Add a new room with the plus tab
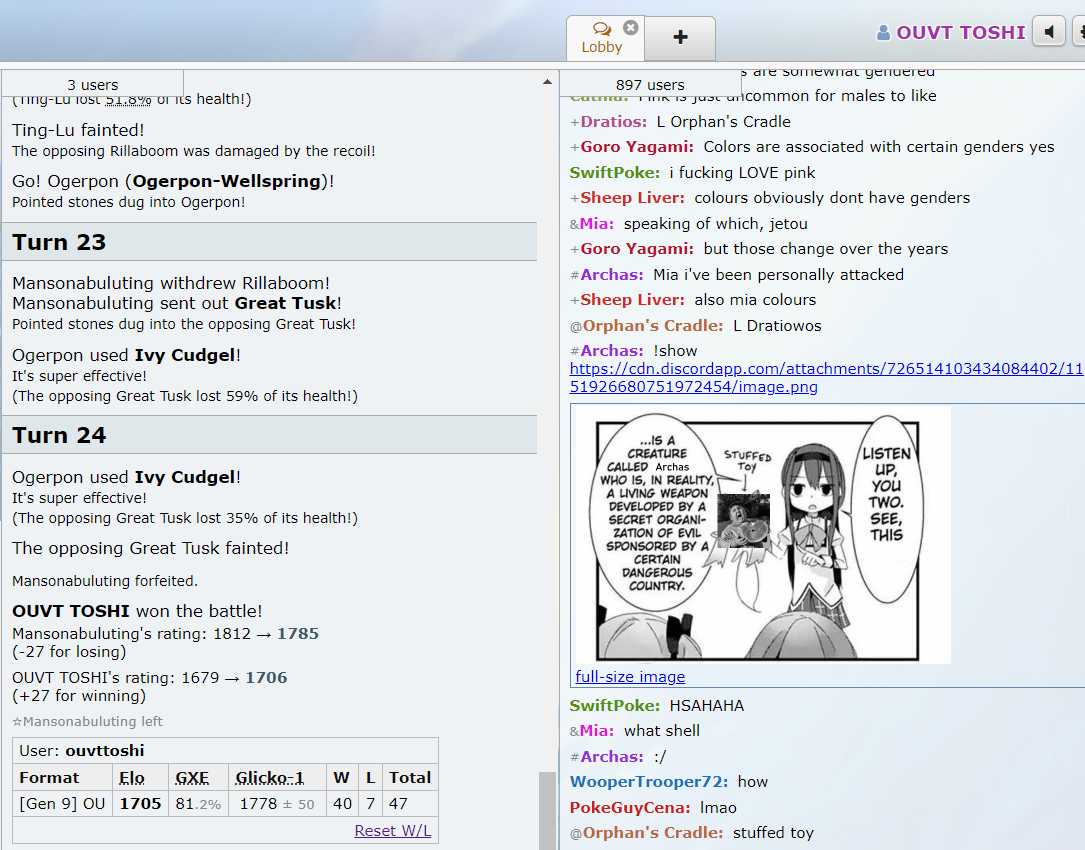 click(680, 37)
